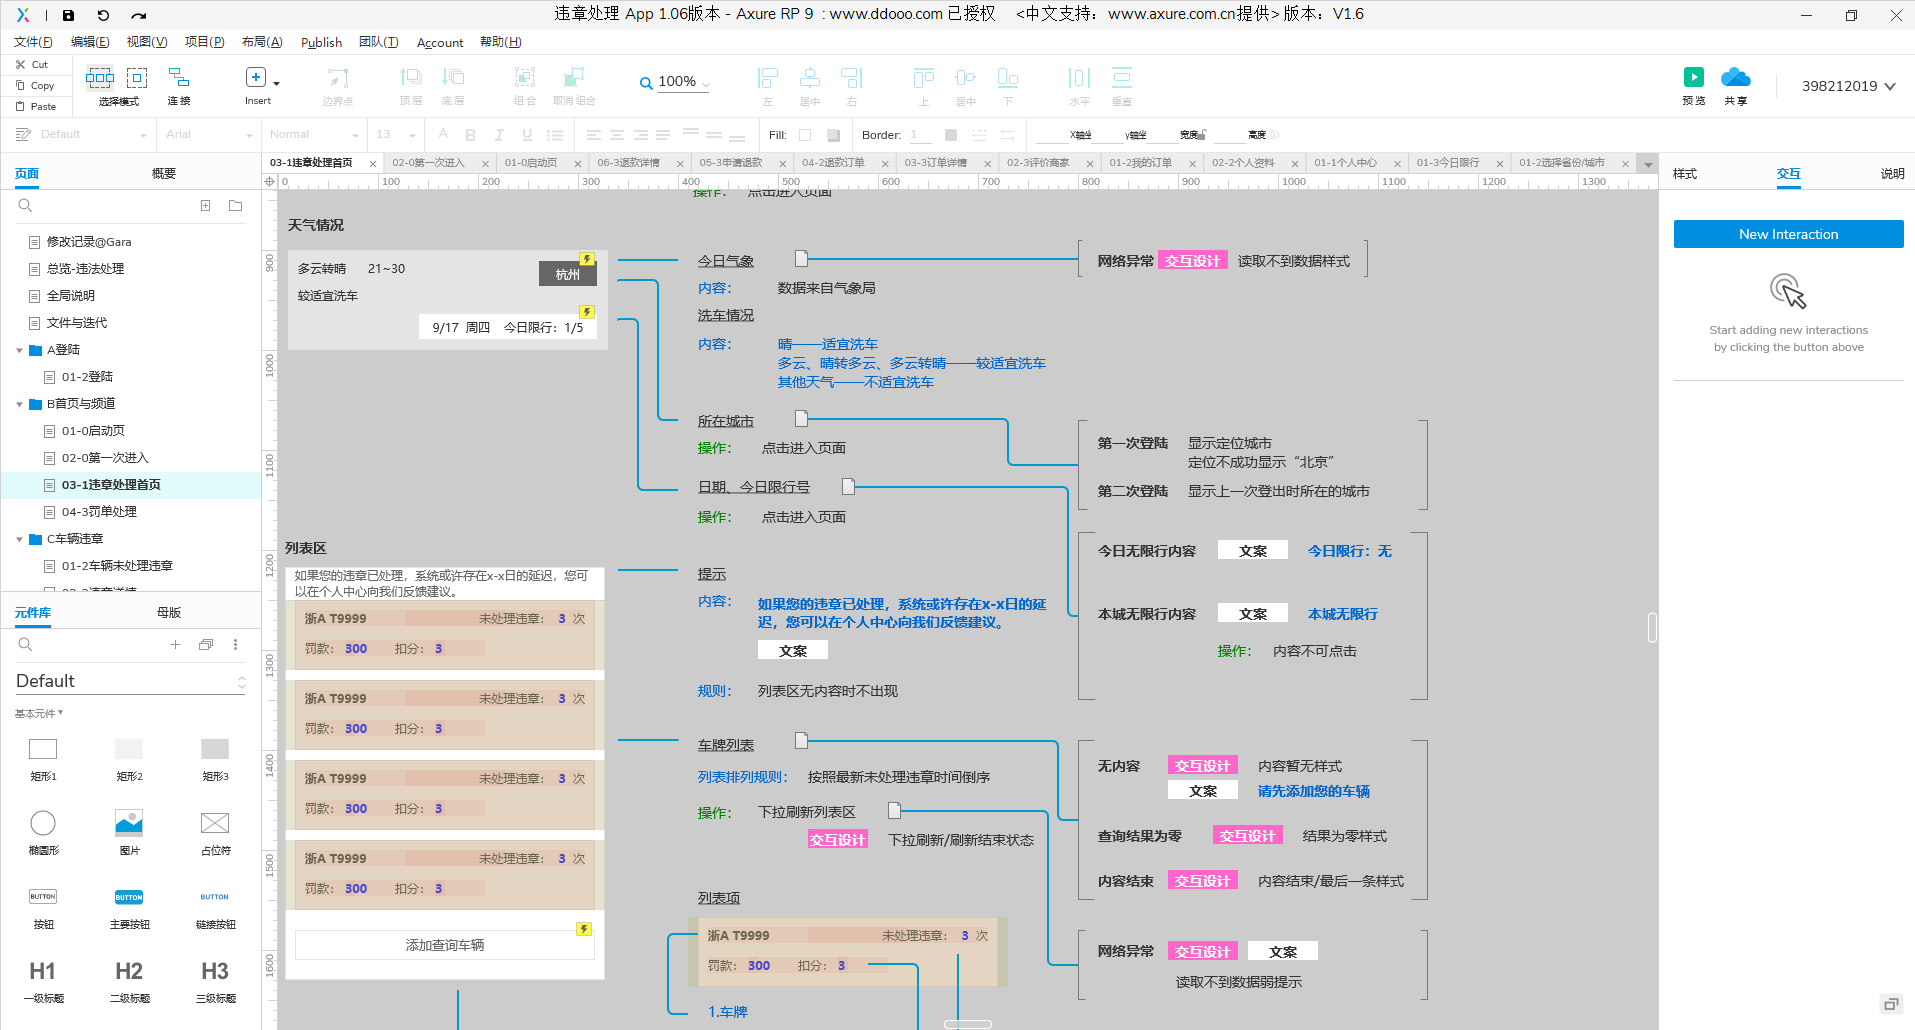This screenshot has width=1915, height=1030.
Task: Open the 04-3罚单处理 page in tree
Action: [x=99, y=512]
